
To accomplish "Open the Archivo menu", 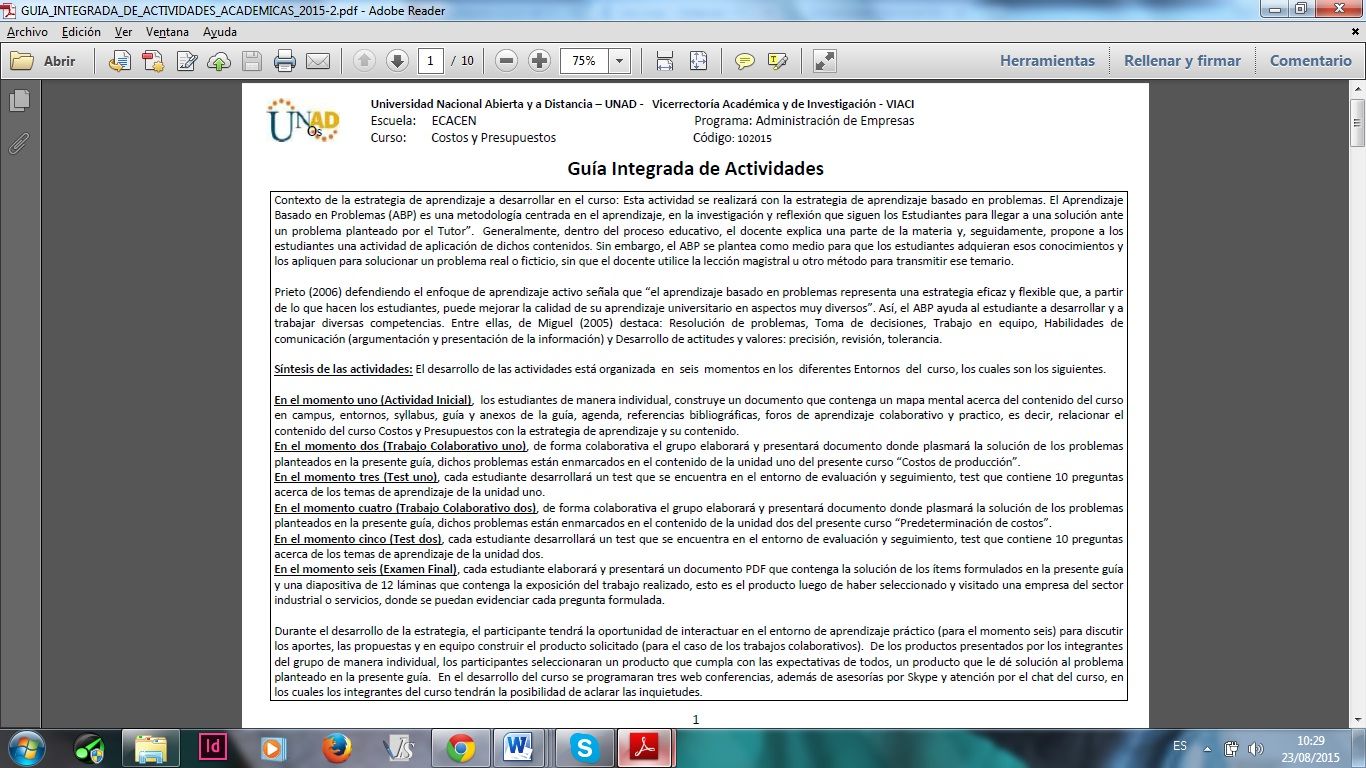I will 27,32.
